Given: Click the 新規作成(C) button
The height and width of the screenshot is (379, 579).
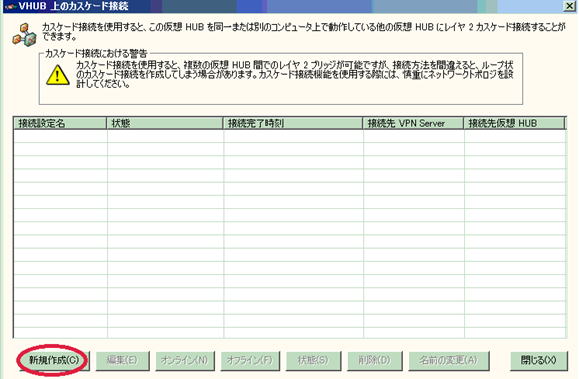Looking at the screenshot, I should (54, 361).
